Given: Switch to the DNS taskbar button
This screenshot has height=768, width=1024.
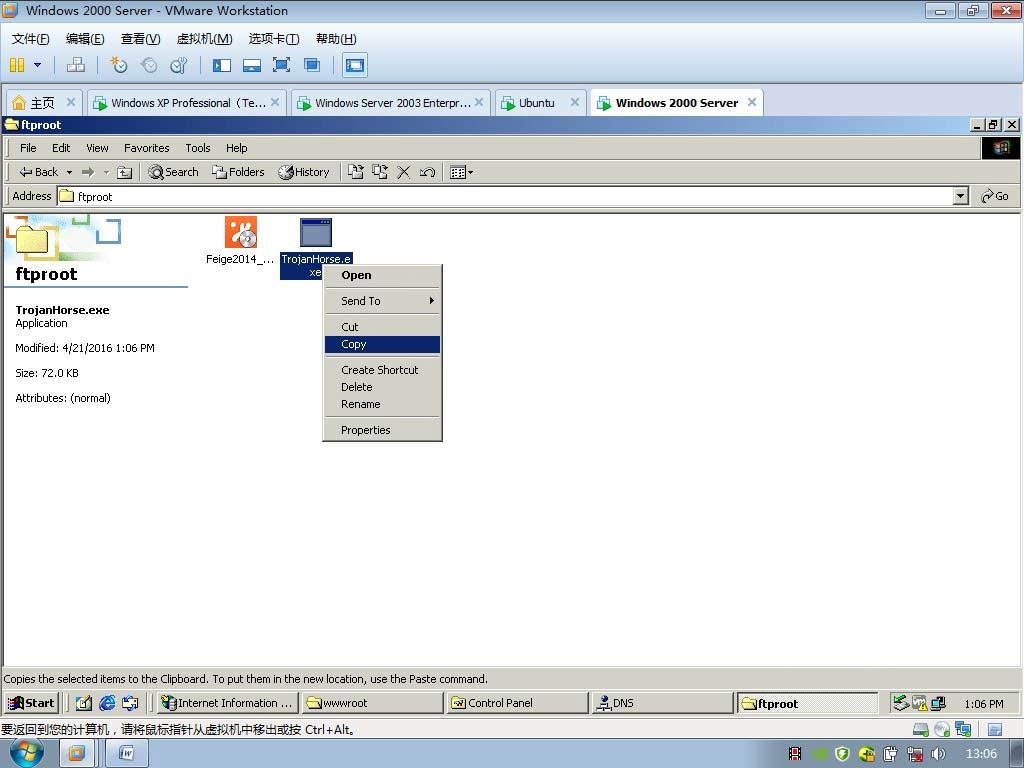Looking at the screenshot, I should [x=663, y=703].
